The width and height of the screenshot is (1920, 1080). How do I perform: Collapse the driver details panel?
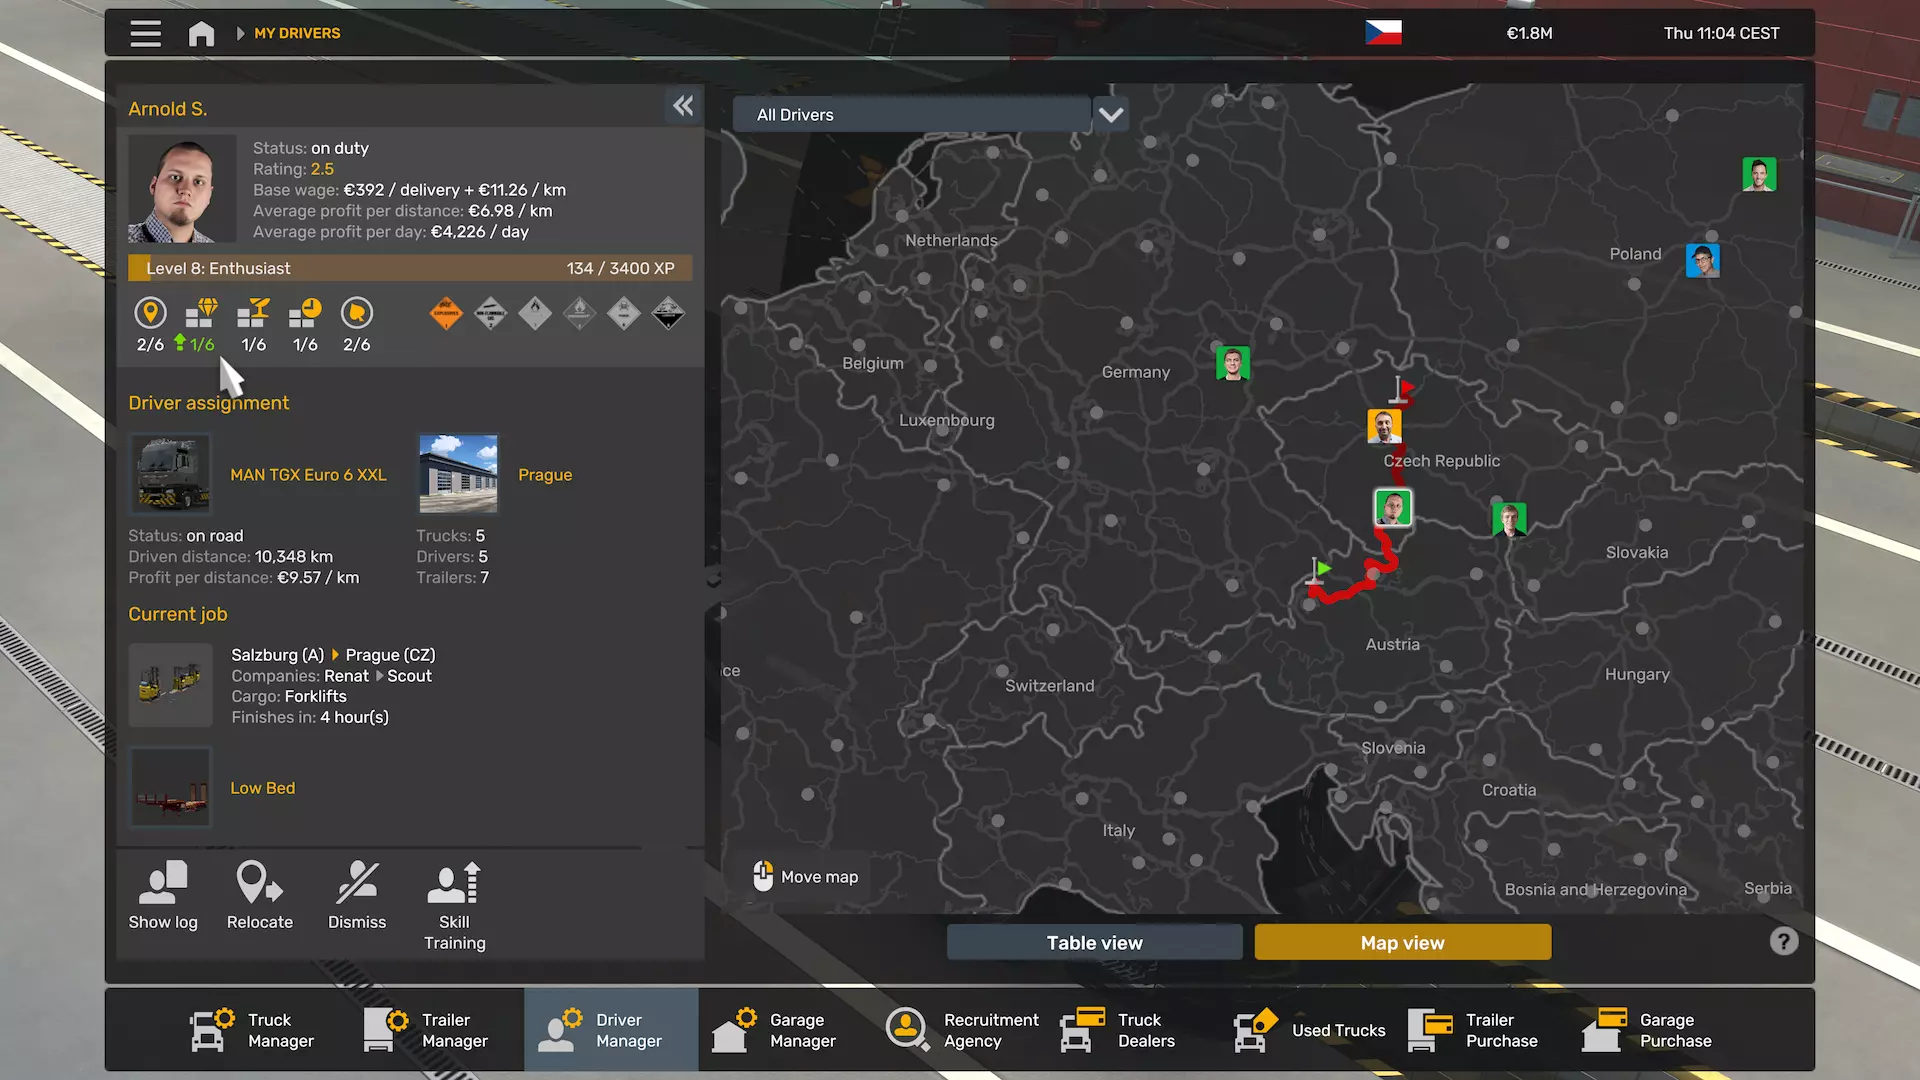pyautogui.click(x=683, y=106)
